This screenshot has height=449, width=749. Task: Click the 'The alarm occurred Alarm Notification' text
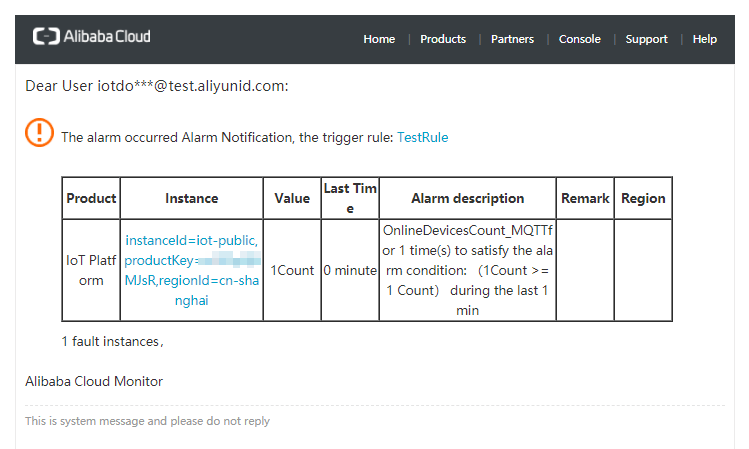pos(227,138)
